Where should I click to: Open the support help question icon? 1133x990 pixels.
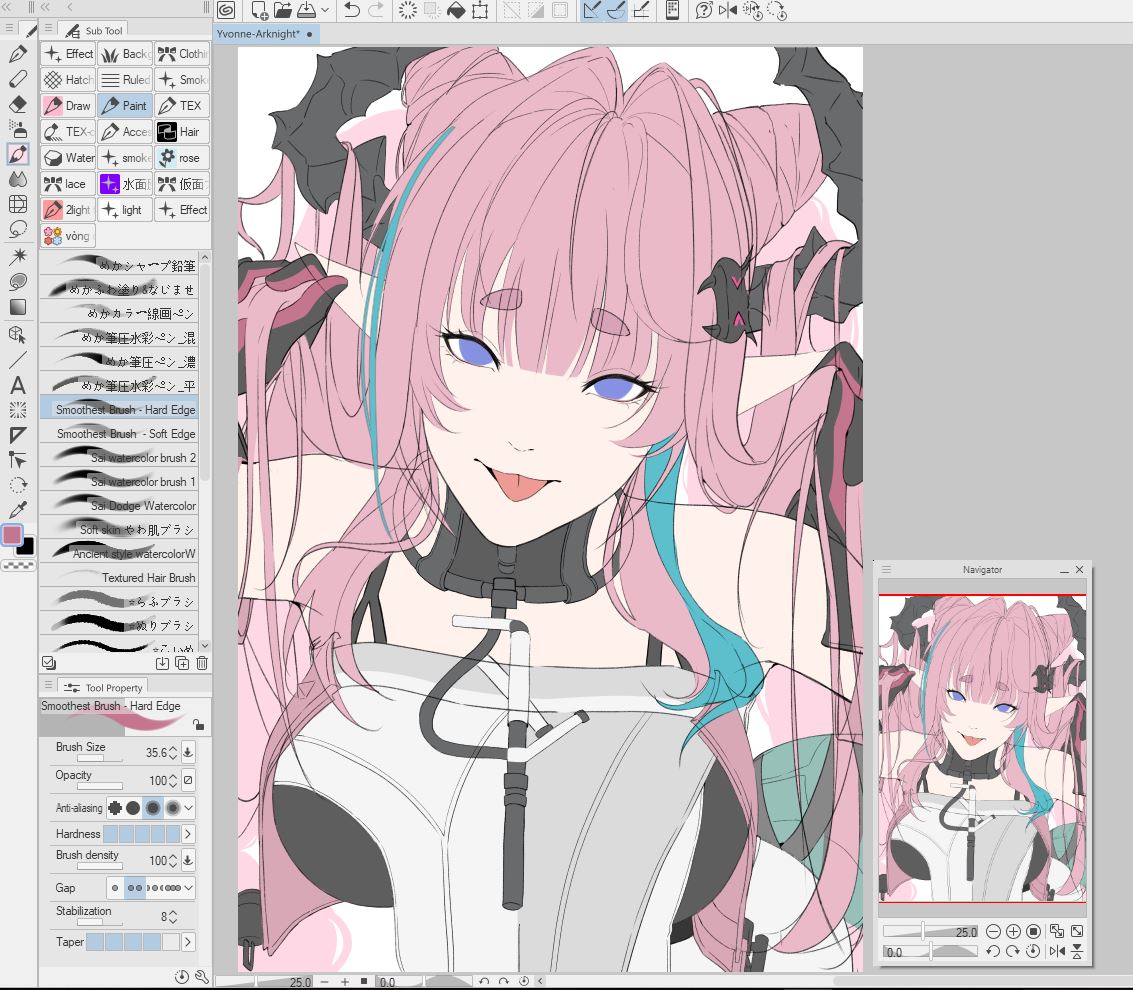pos(704,10)
